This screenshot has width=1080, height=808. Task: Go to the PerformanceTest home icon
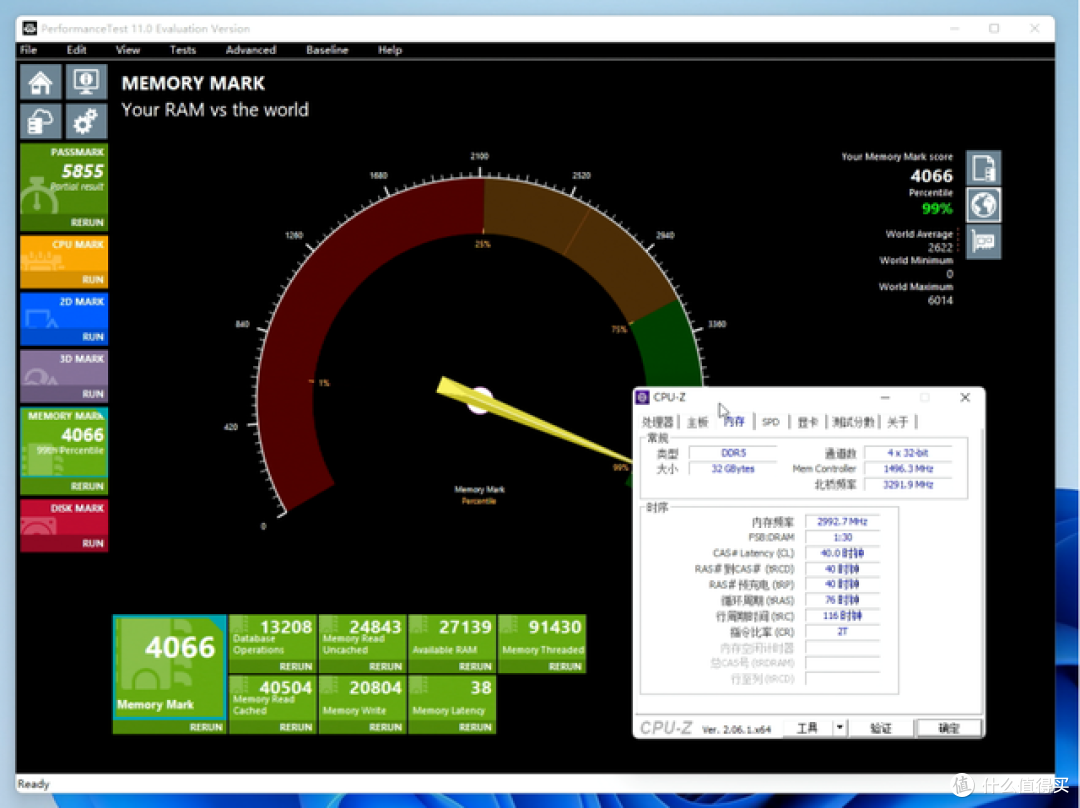tap(40, 83)
